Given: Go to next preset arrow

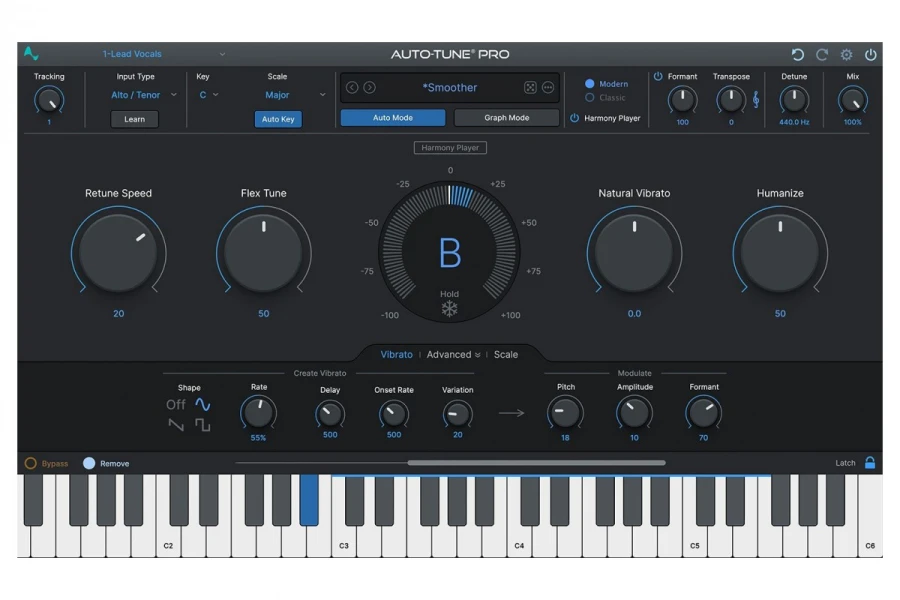Looking at the screenshot, I should pos(370,87).
